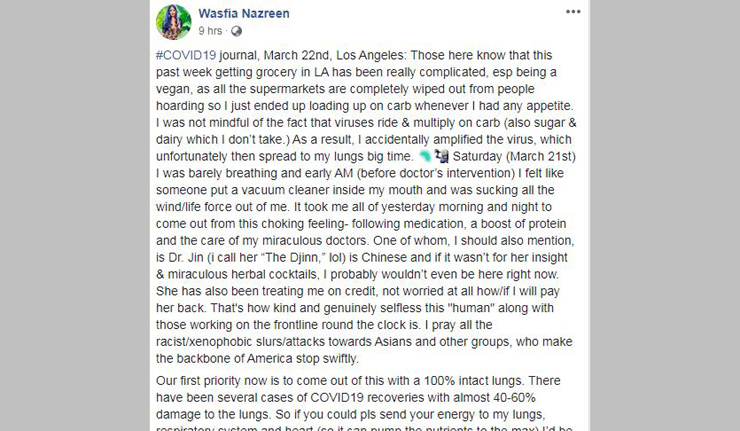Click the public globe privacy icon
The height and width of the screenshot is (431, 740).
[x=237, y=30]
